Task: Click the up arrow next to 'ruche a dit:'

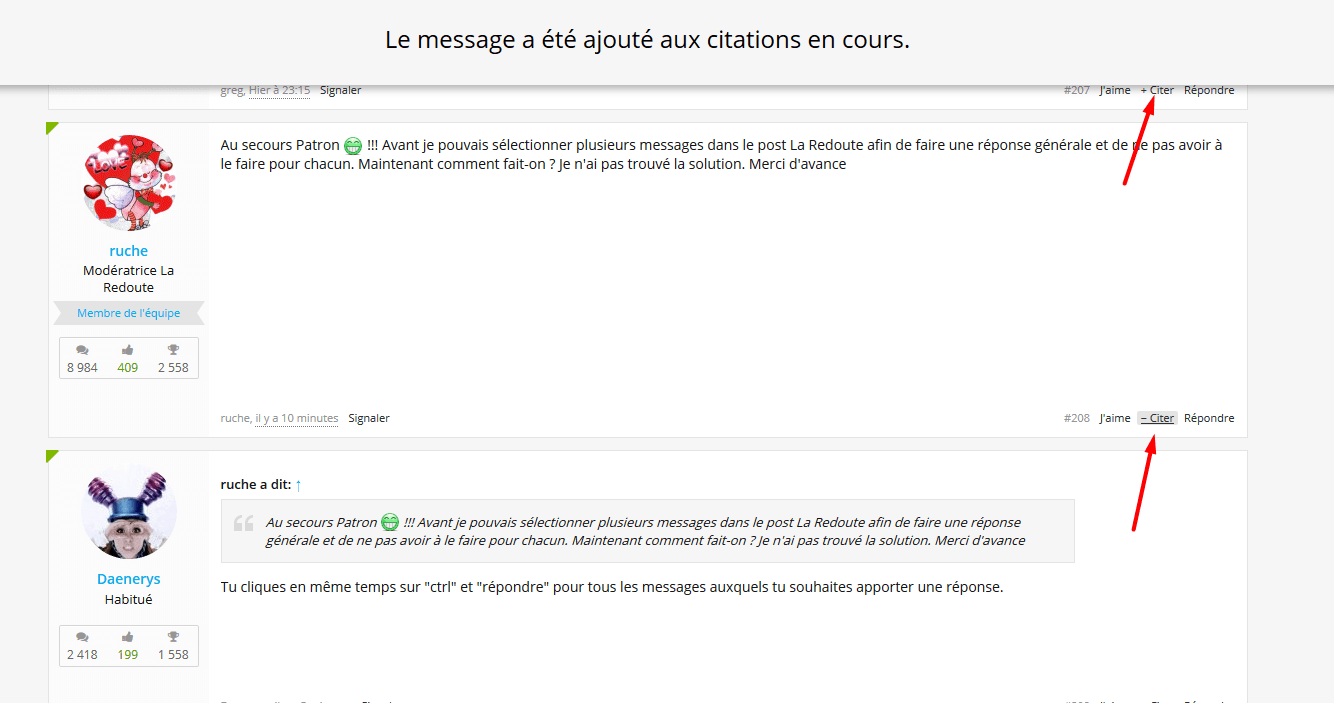Action: pyautogui.click(x=298, y=485)
